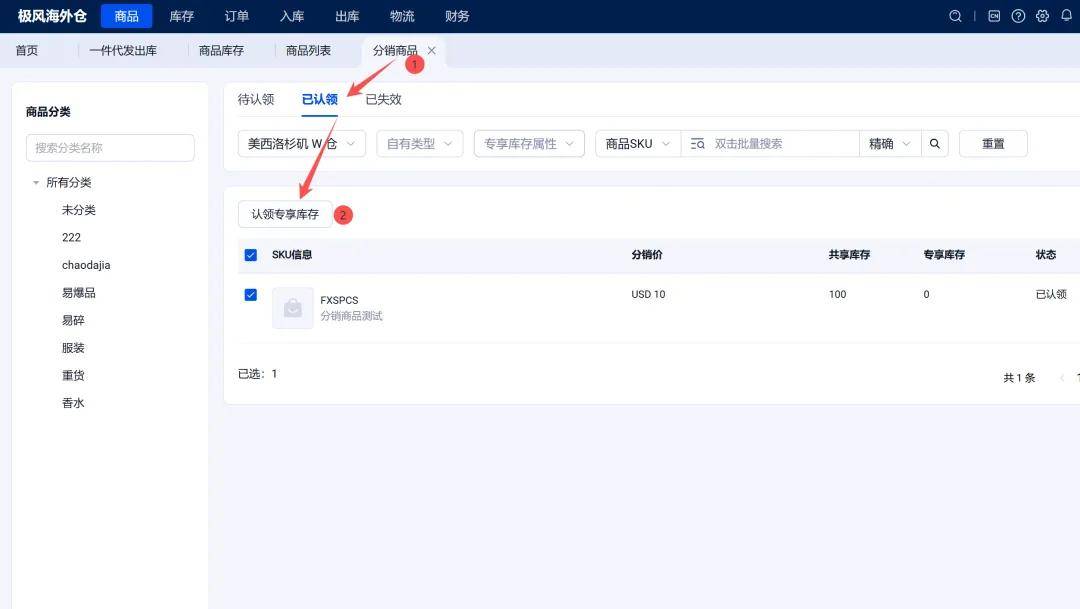Go to previous page with pagination arrow
This screenshot has height=609, width=1080.
click(1062, 378)
